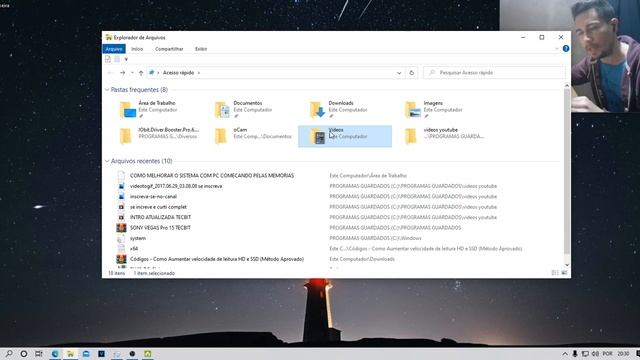Click the New folder quick access icon
The image size is (640, 360).
coord(117,59)
